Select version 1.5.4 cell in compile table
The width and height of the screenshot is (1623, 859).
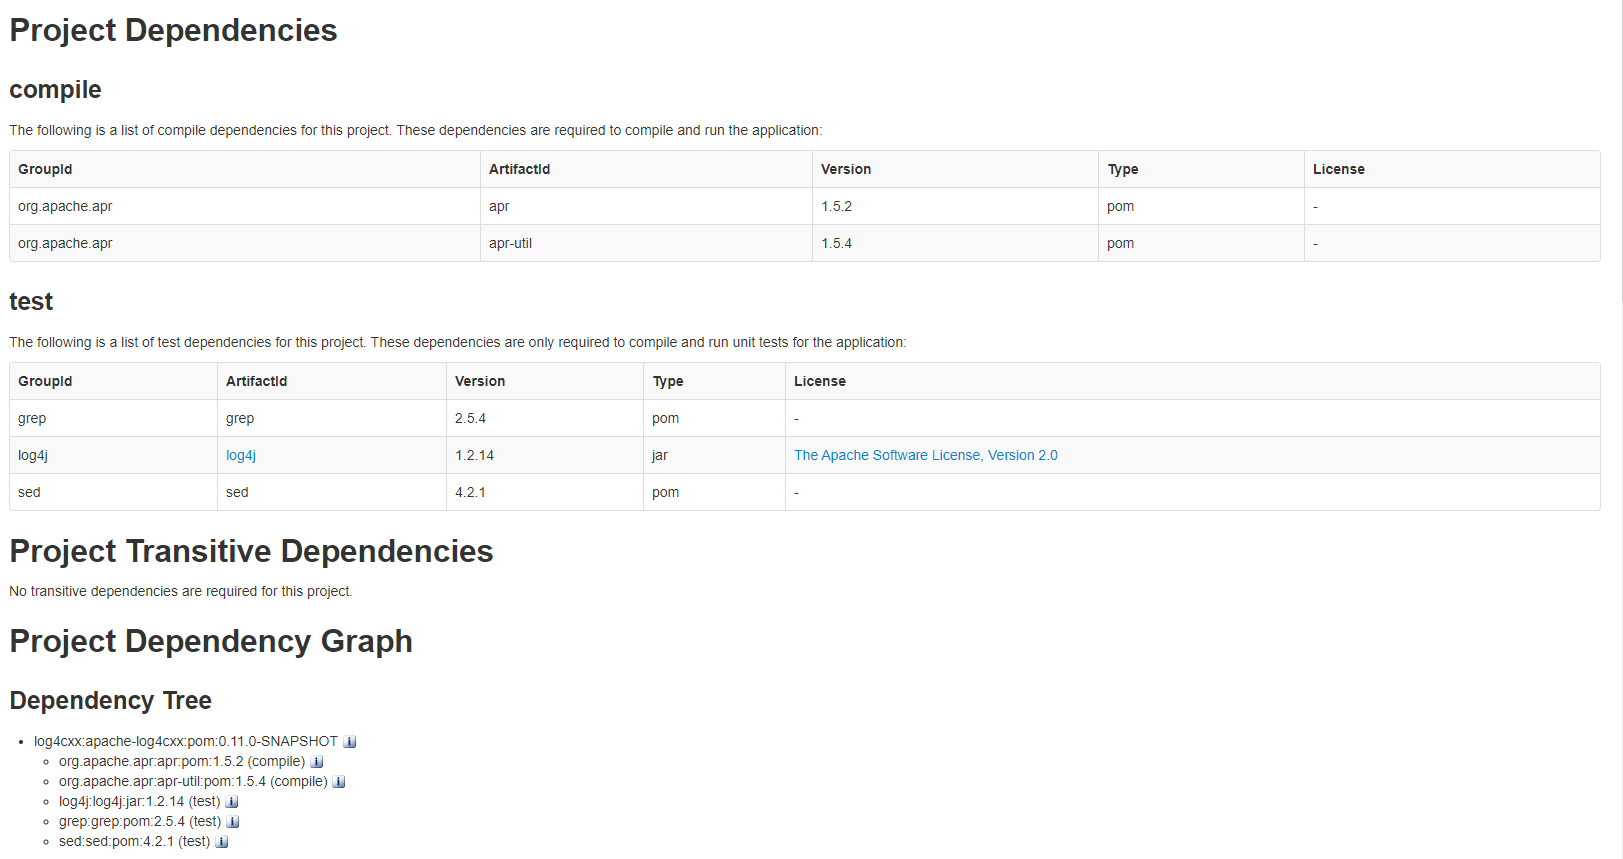pos(955,243)
